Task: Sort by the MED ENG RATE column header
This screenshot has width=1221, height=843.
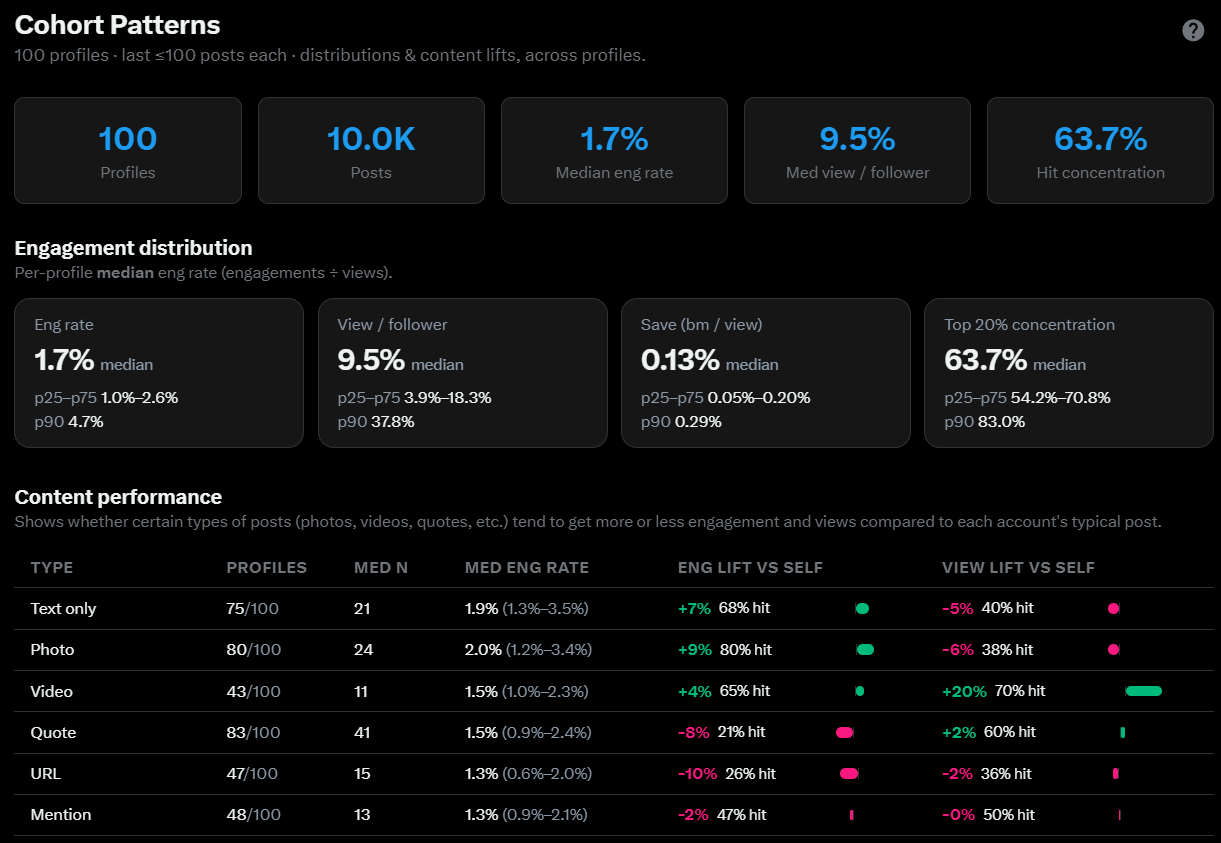Action: [x=527, y=567]
